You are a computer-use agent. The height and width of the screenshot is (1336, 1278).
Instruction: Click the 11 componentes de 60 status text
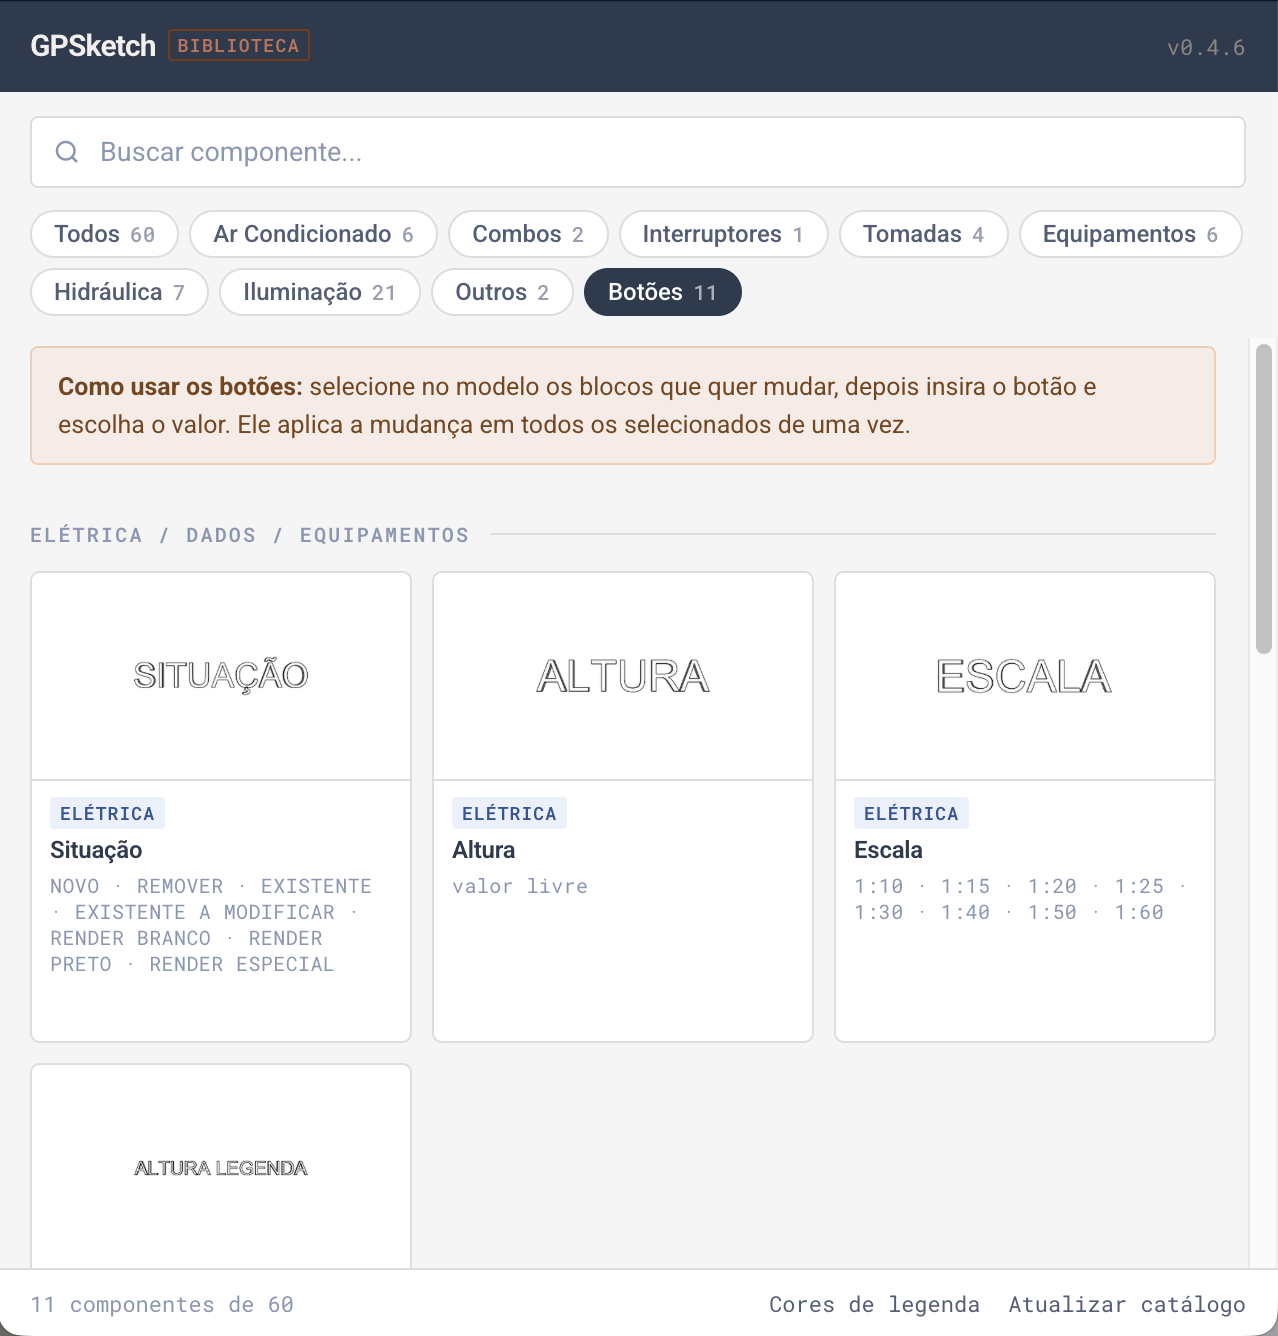point(162,1304)
